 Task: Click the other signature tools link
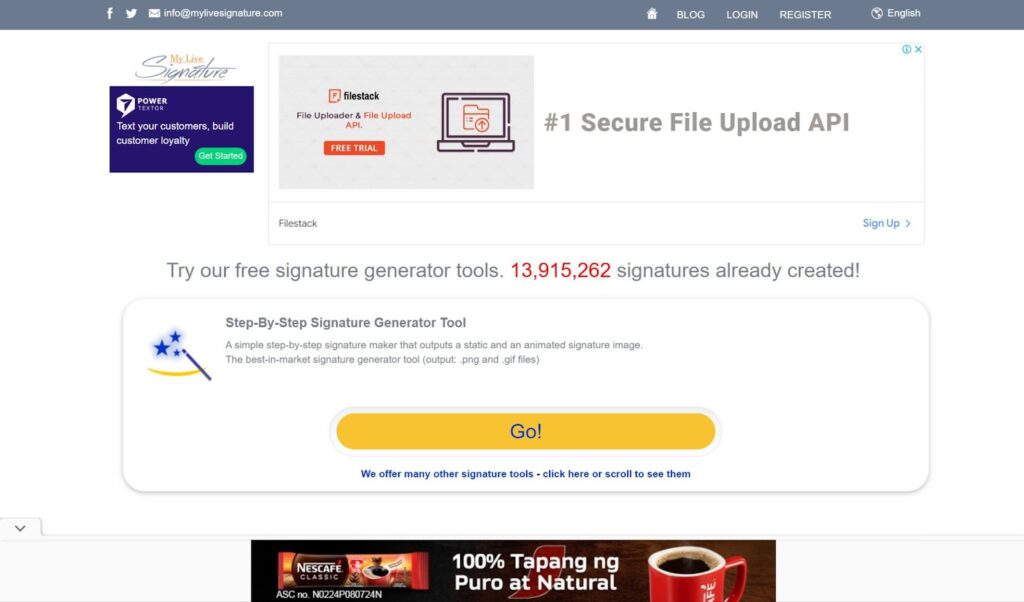point(526,474)
